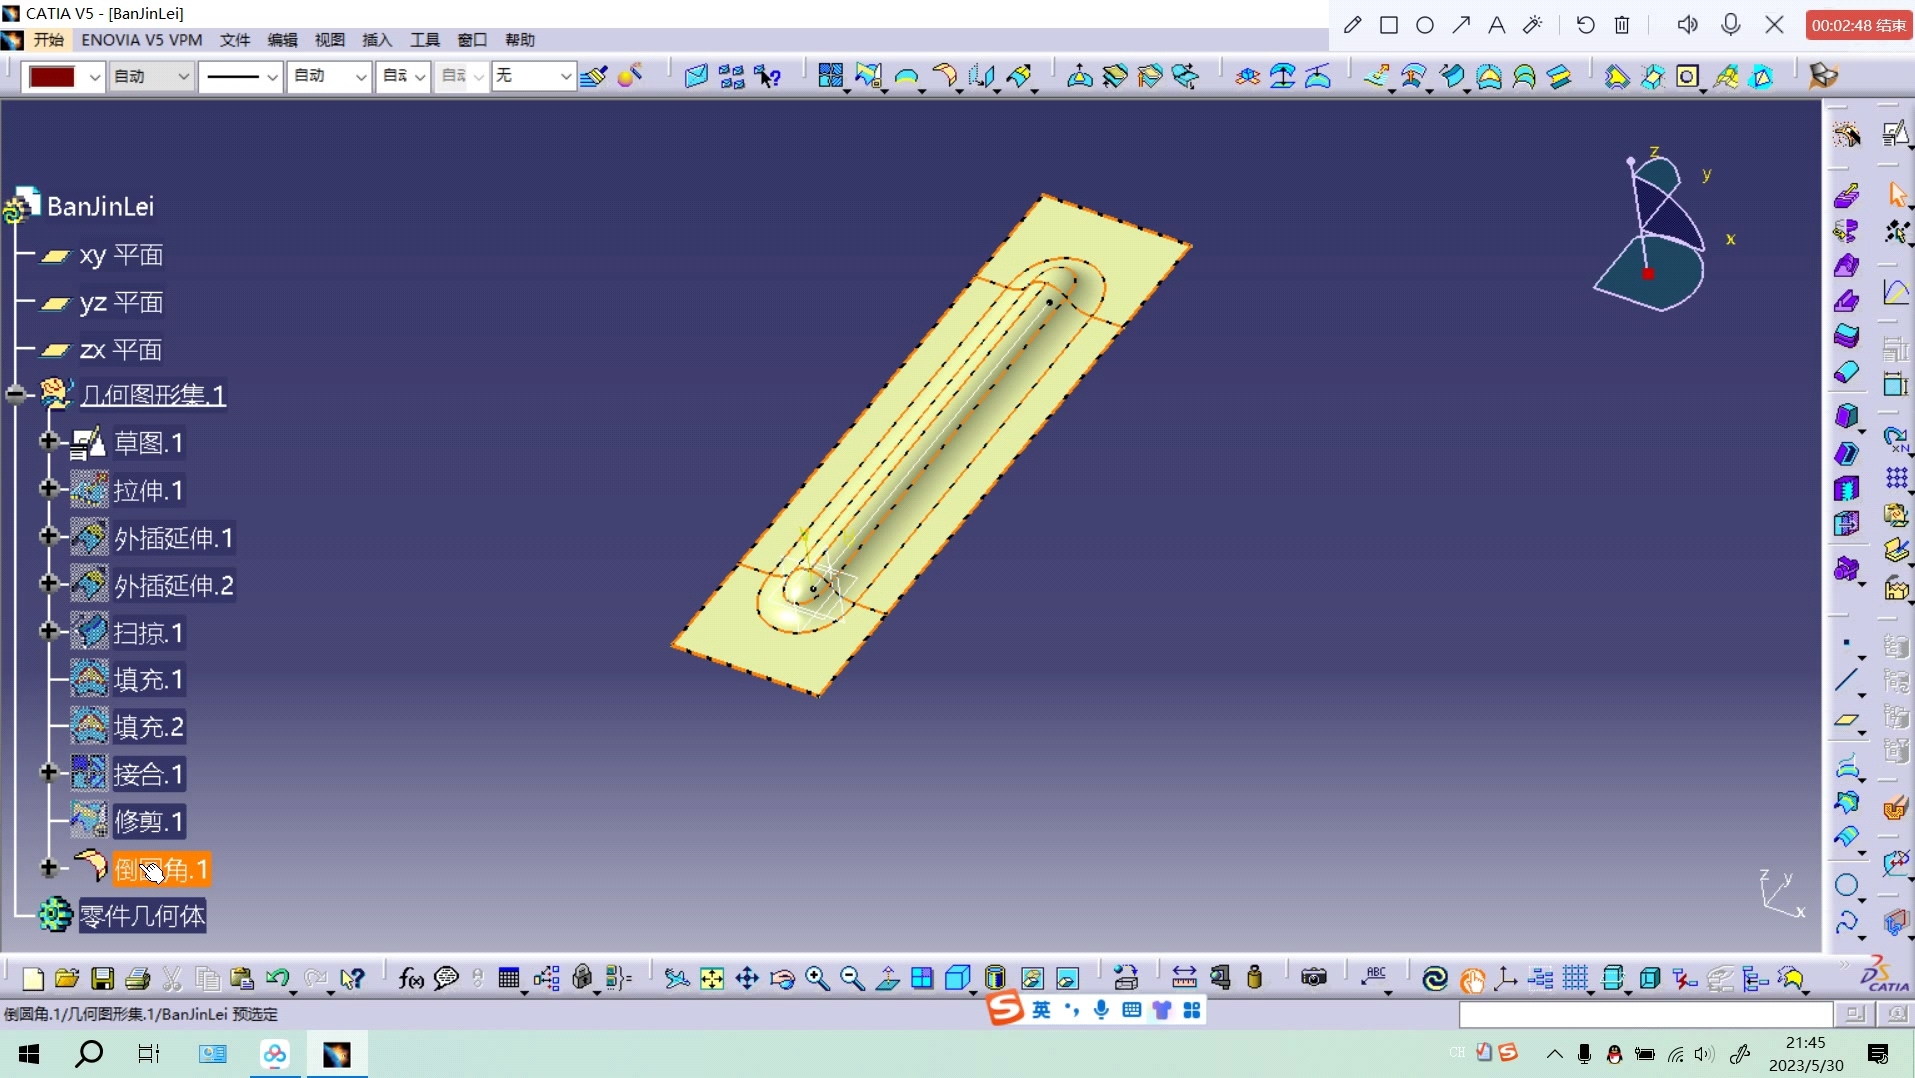The image size is (1915, 1078).
Task: Create a new document with the New icon
Action: pos(32,979)
